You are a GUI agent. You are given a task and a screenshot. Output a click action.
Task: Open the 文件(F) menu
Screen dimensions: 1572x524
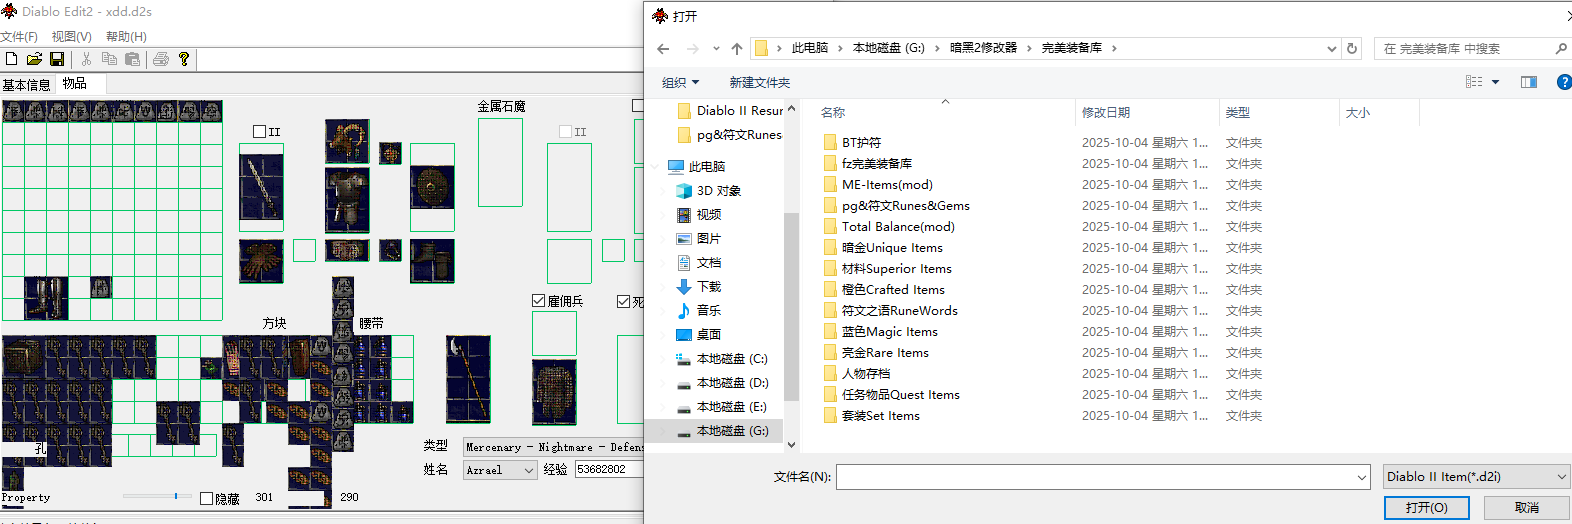[19, 36]
